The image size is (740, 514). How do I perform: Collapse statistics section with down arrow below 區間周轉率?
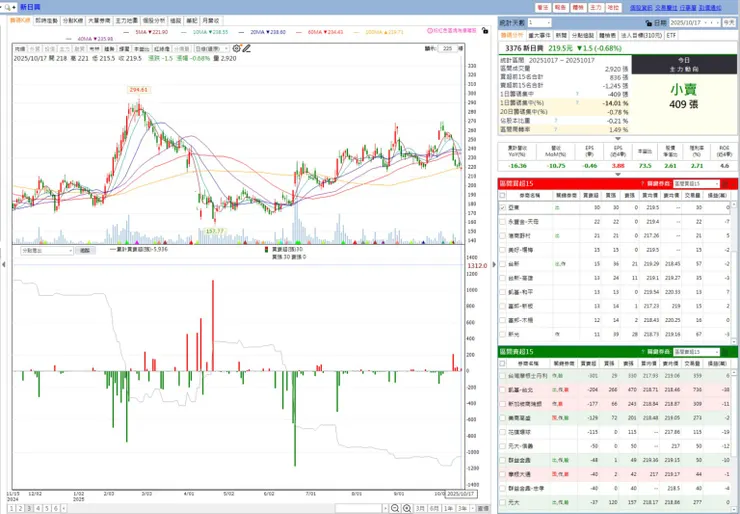coord(617,138)
